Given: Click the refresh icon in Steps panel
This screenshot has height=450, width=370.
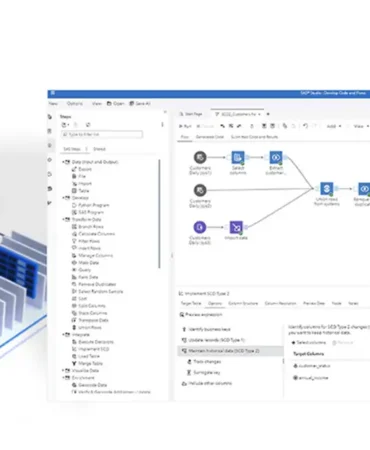Looking at the screenshot, I should point(88,125).
